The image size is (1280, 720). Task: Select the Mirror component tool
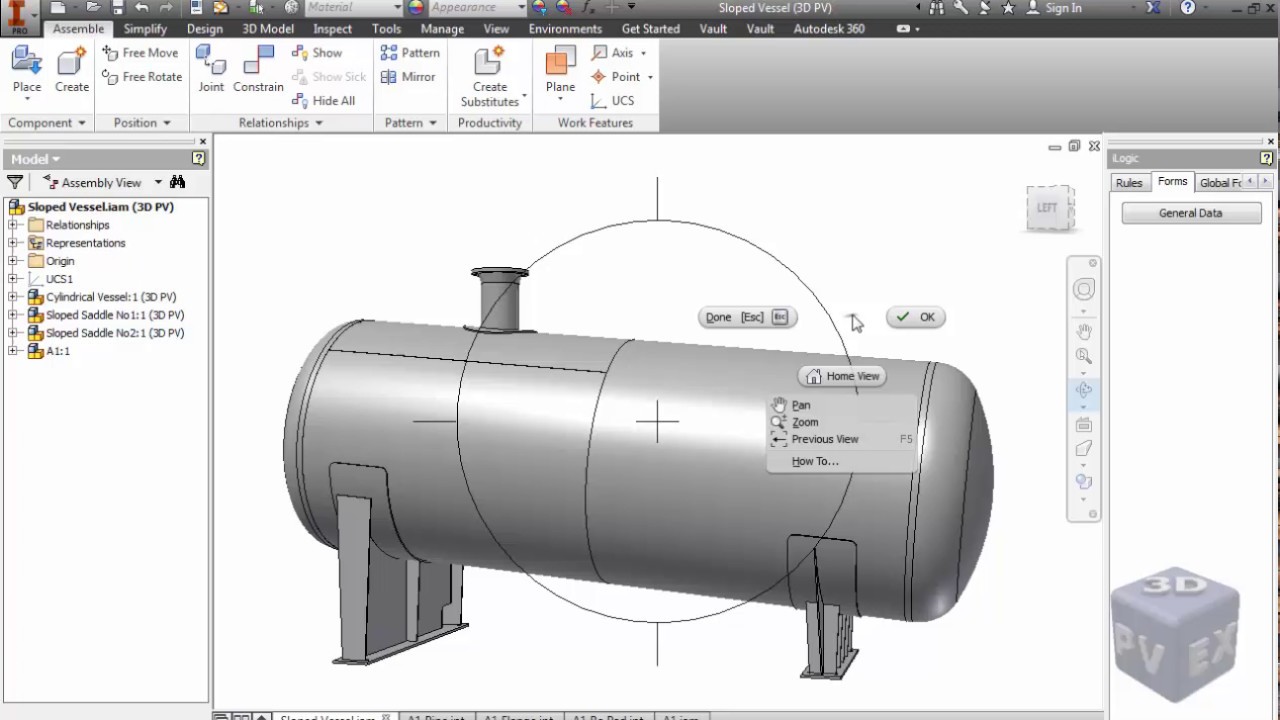click(408, 77)
